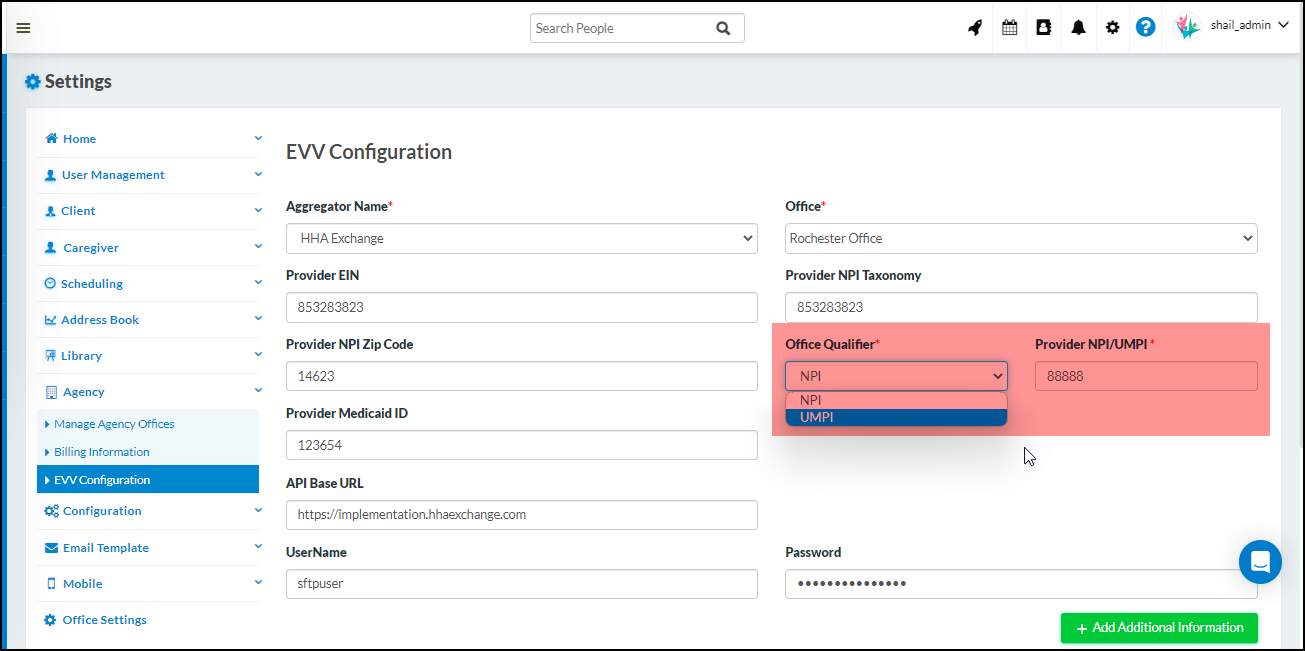Expand the Scheduling sidebar menu
The width and height of the screenshot is (1305, 651).
click(x=148, y=284)
